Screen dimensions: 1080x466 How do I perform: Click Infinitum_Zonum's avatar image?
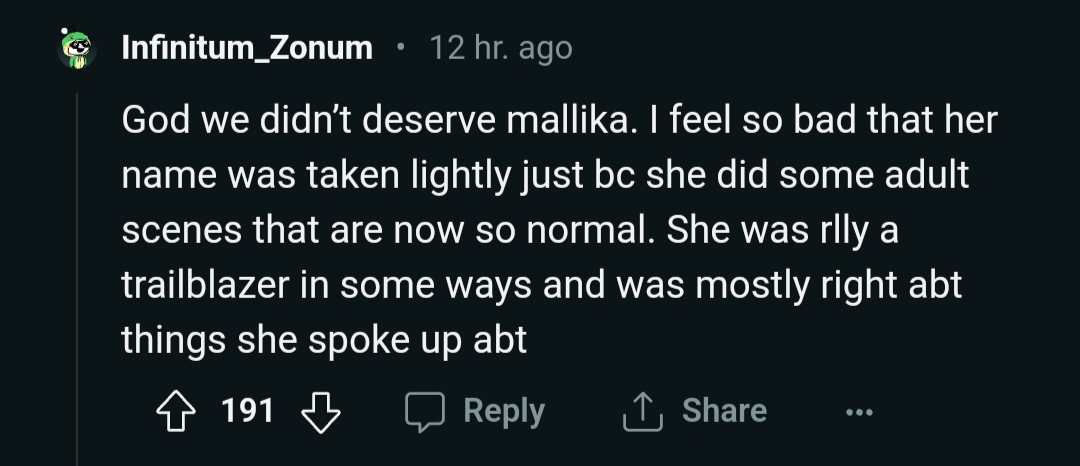(74, 47)
